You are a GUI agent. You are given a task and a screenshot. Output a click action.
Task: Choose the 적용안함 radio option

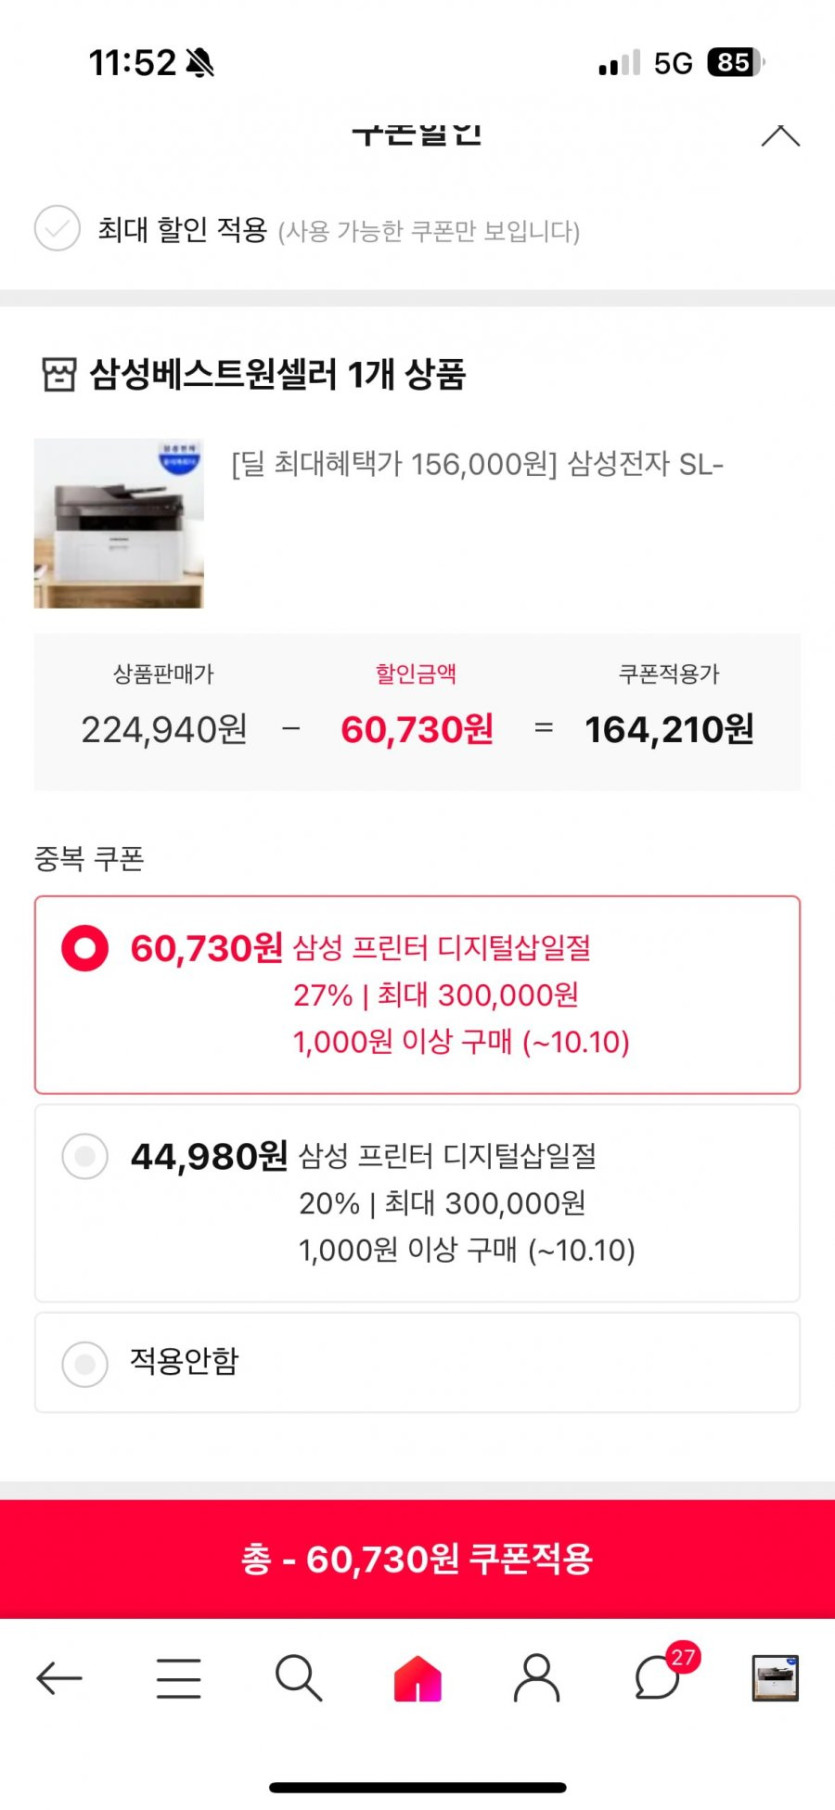[x=85, y=1364]
